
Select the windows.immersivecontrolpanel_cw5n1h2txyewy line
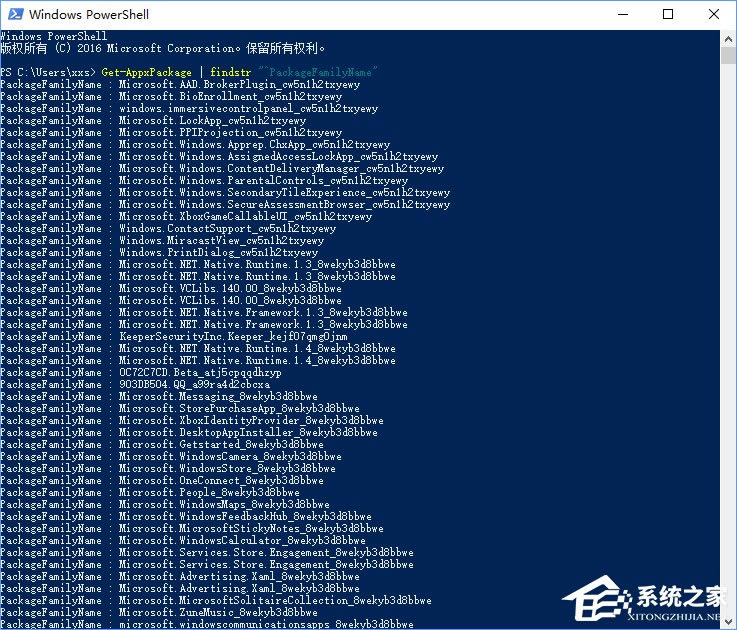(189, 109)
